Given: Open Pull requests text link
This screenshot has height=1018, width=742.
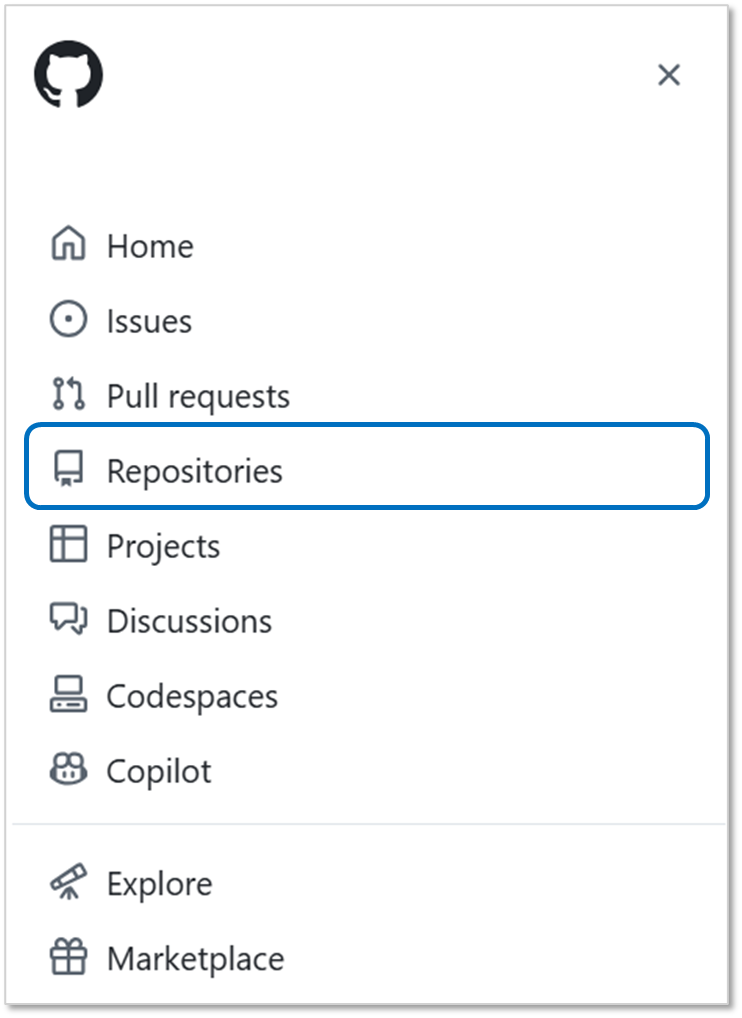Looking at the screenshot, I should pos(198,396).
